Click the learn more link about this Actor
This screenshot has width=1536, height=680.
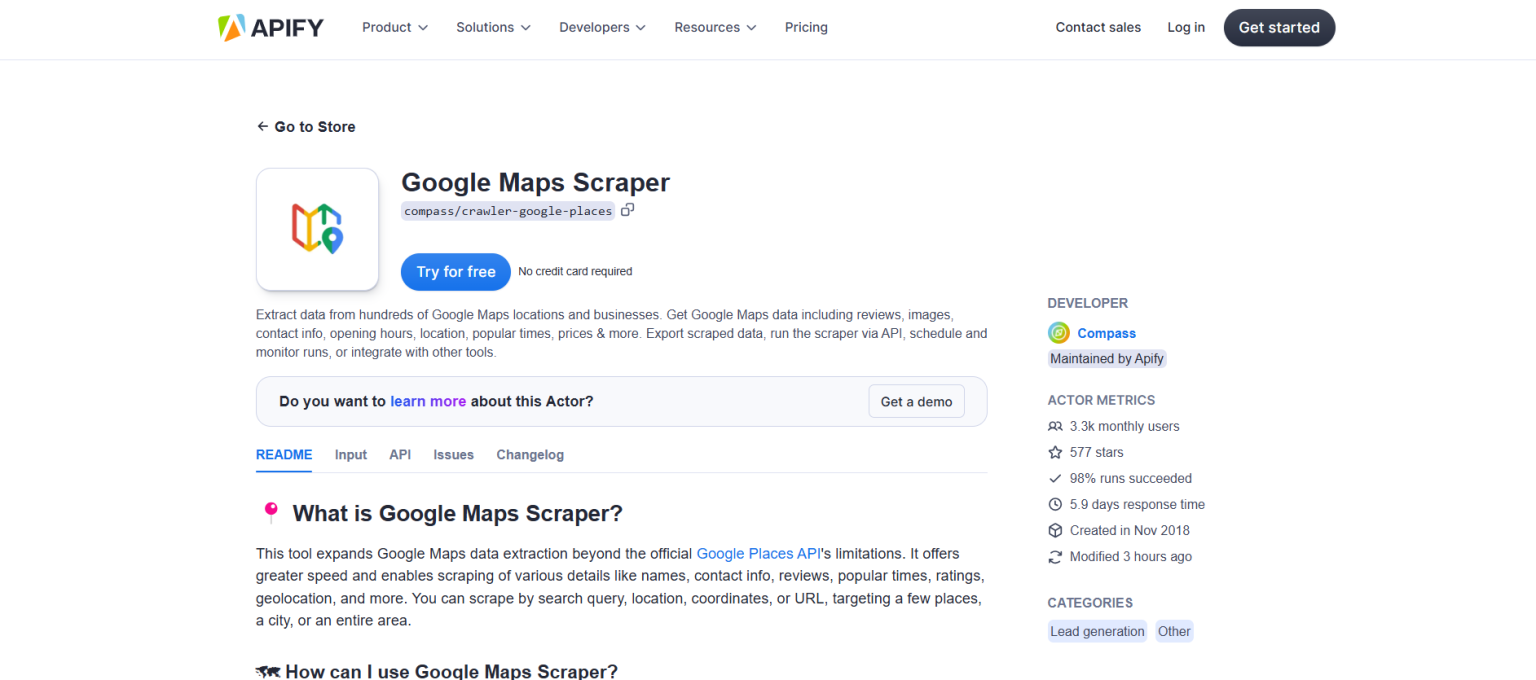coord(428,401)
